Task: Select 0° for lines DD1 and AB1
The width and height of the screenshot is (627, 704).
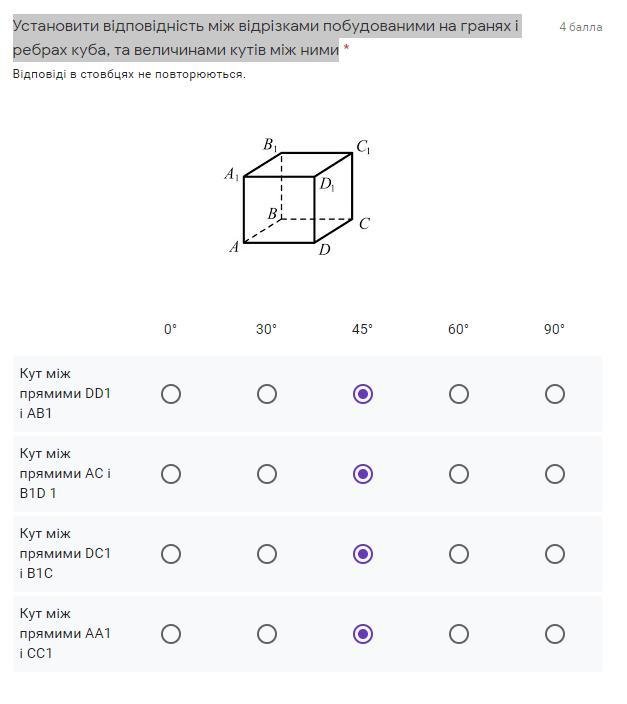Action: tap(171, 394)
